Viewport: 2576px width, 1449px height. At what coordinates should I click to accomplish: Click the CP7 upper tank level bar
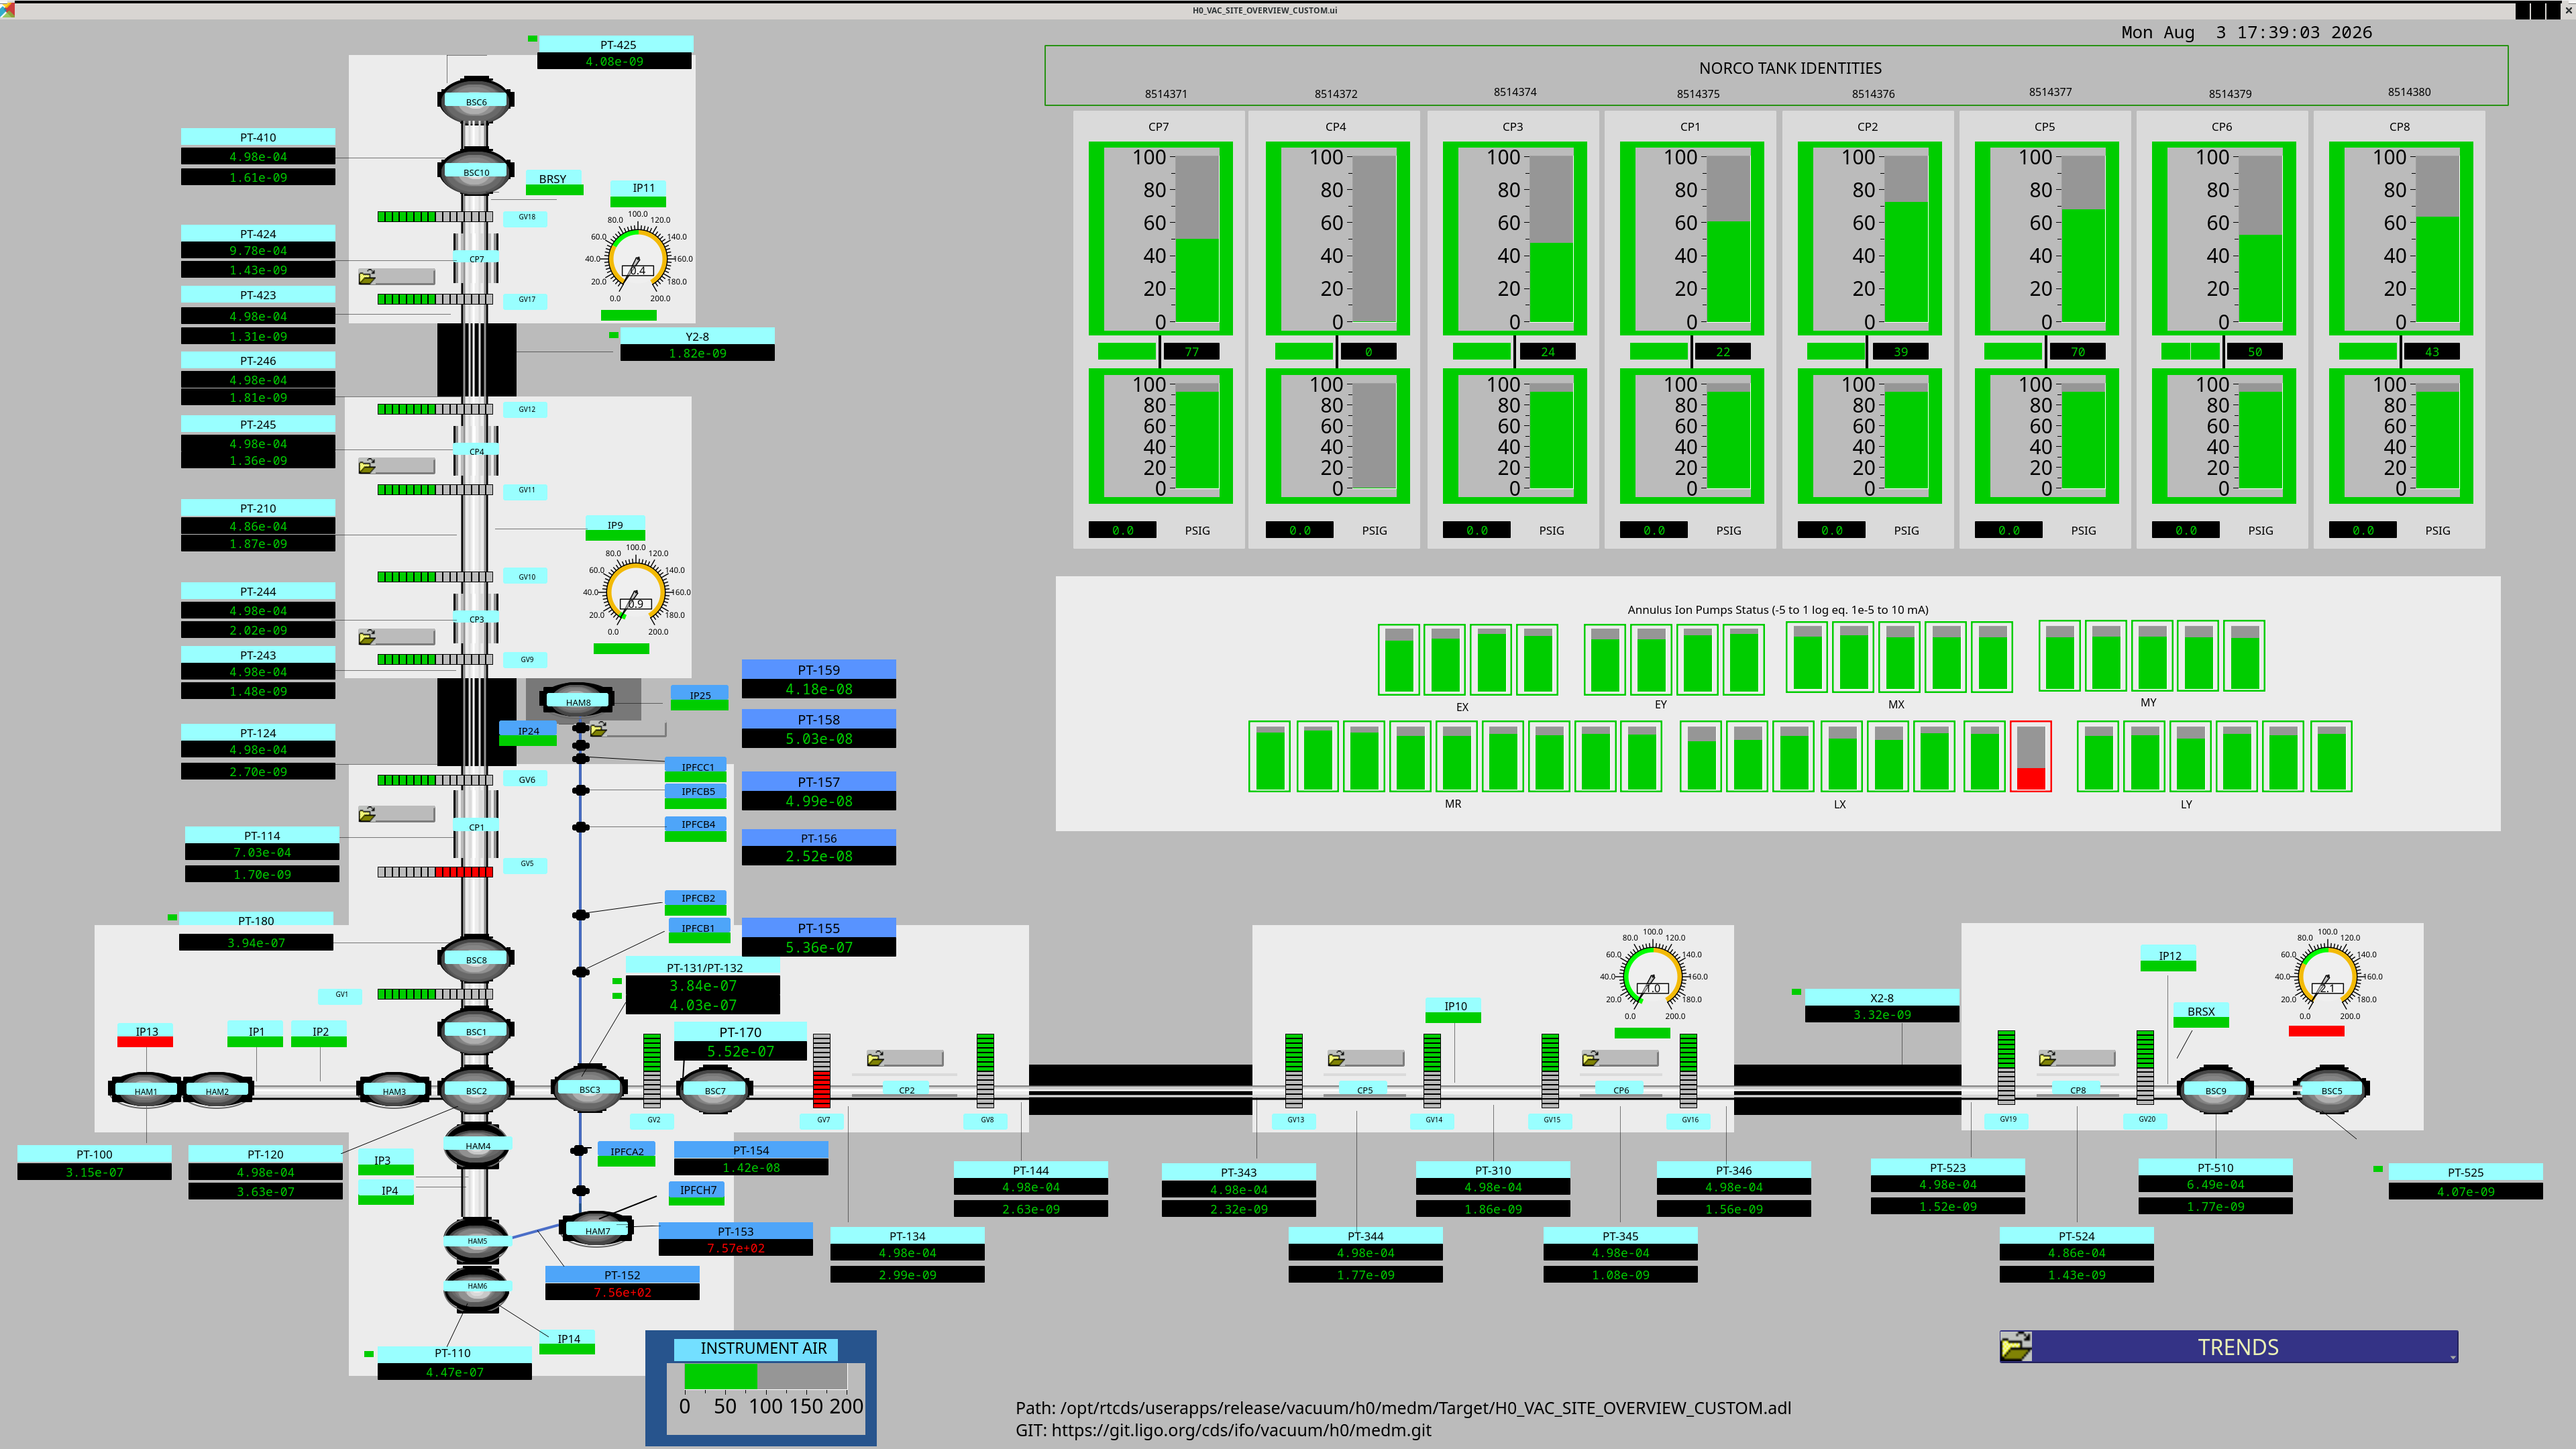coord(1197,239)
